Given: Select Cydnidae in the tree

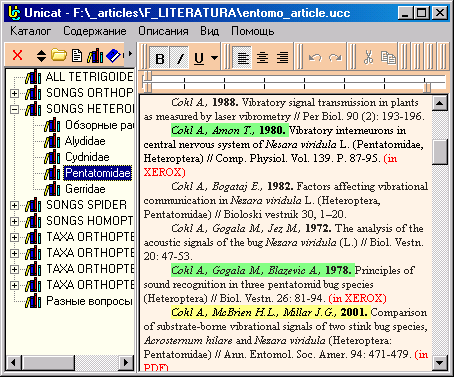Looking at the screenshot, I should click(x=87, y=157).
